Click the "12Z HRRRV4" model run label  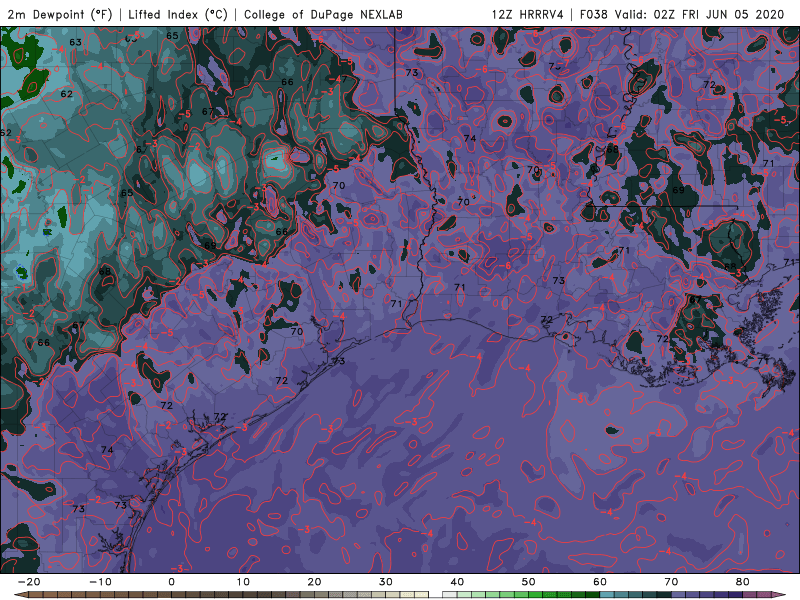(527, 15)
